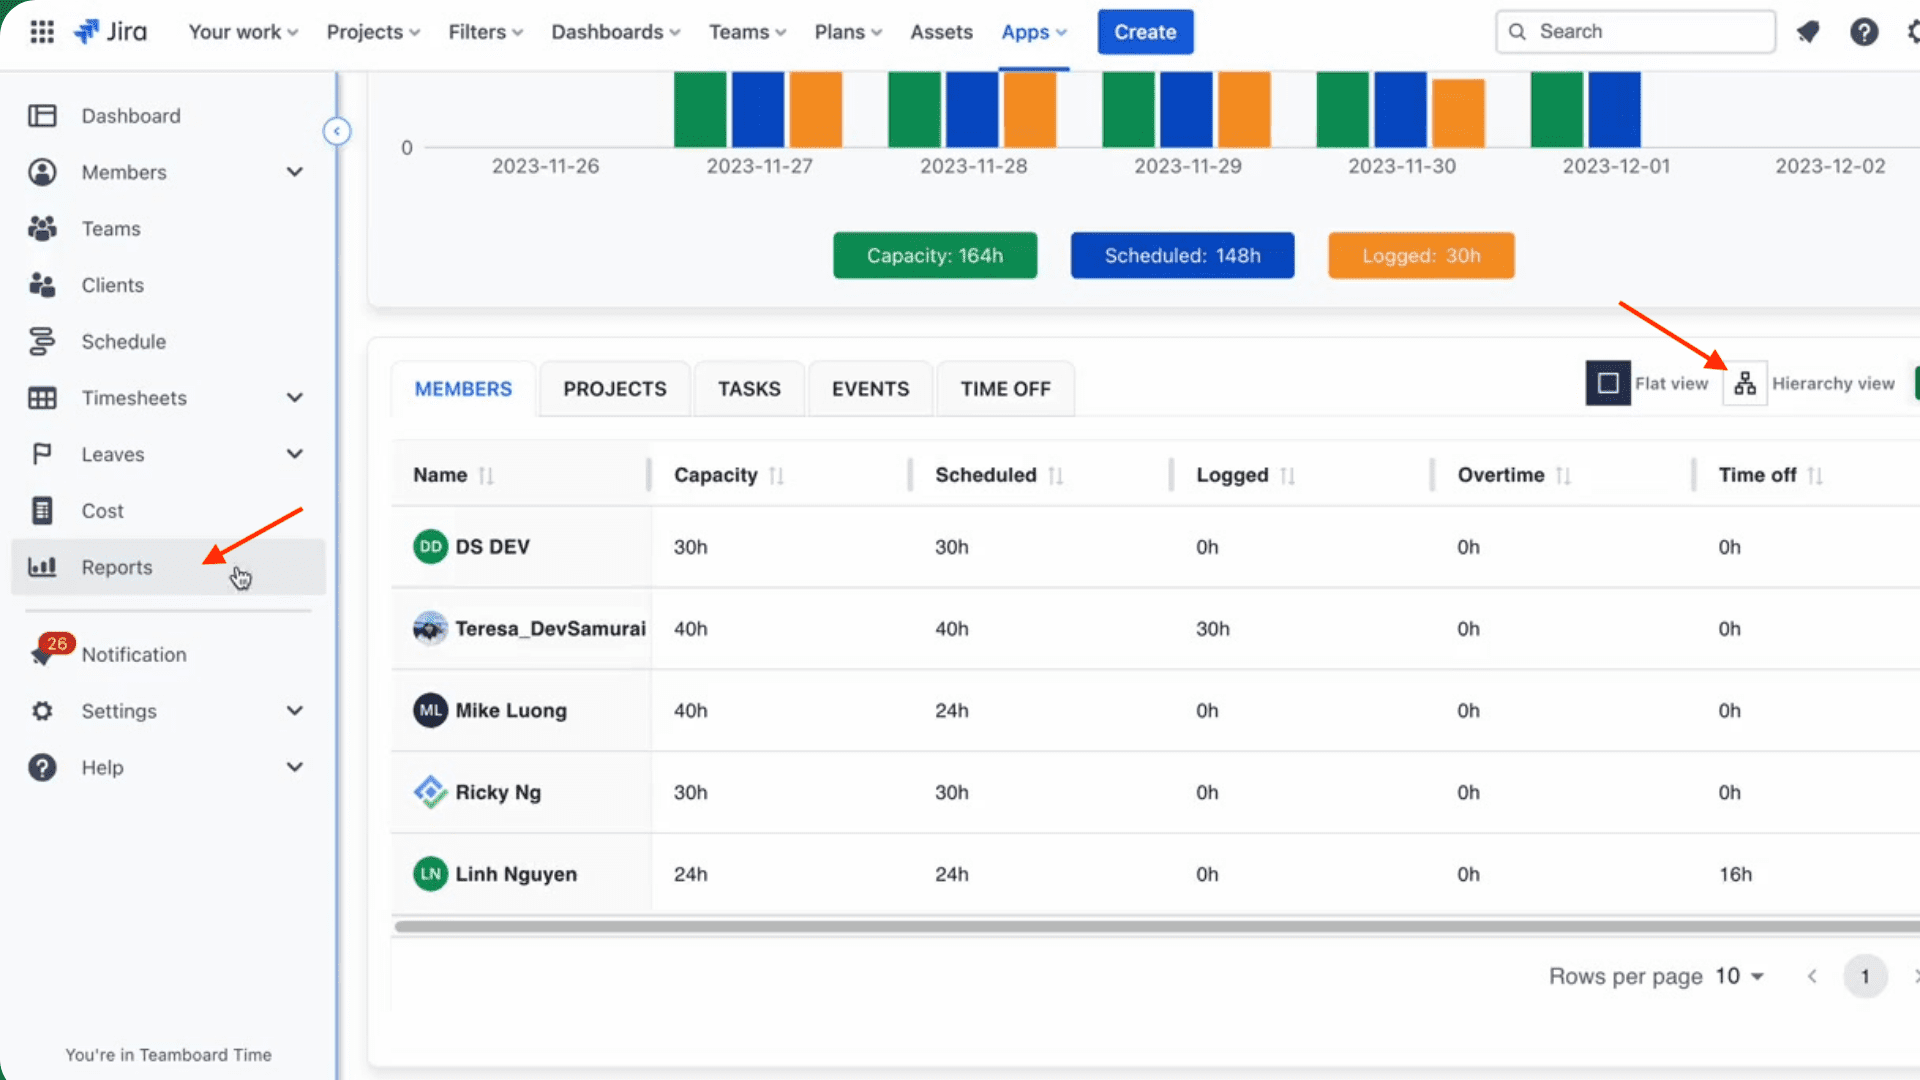The width and height of the screenshot is (1920, 1080).
Task: Collapse the Settings sidebar chevron
Action: pos(295,710)
